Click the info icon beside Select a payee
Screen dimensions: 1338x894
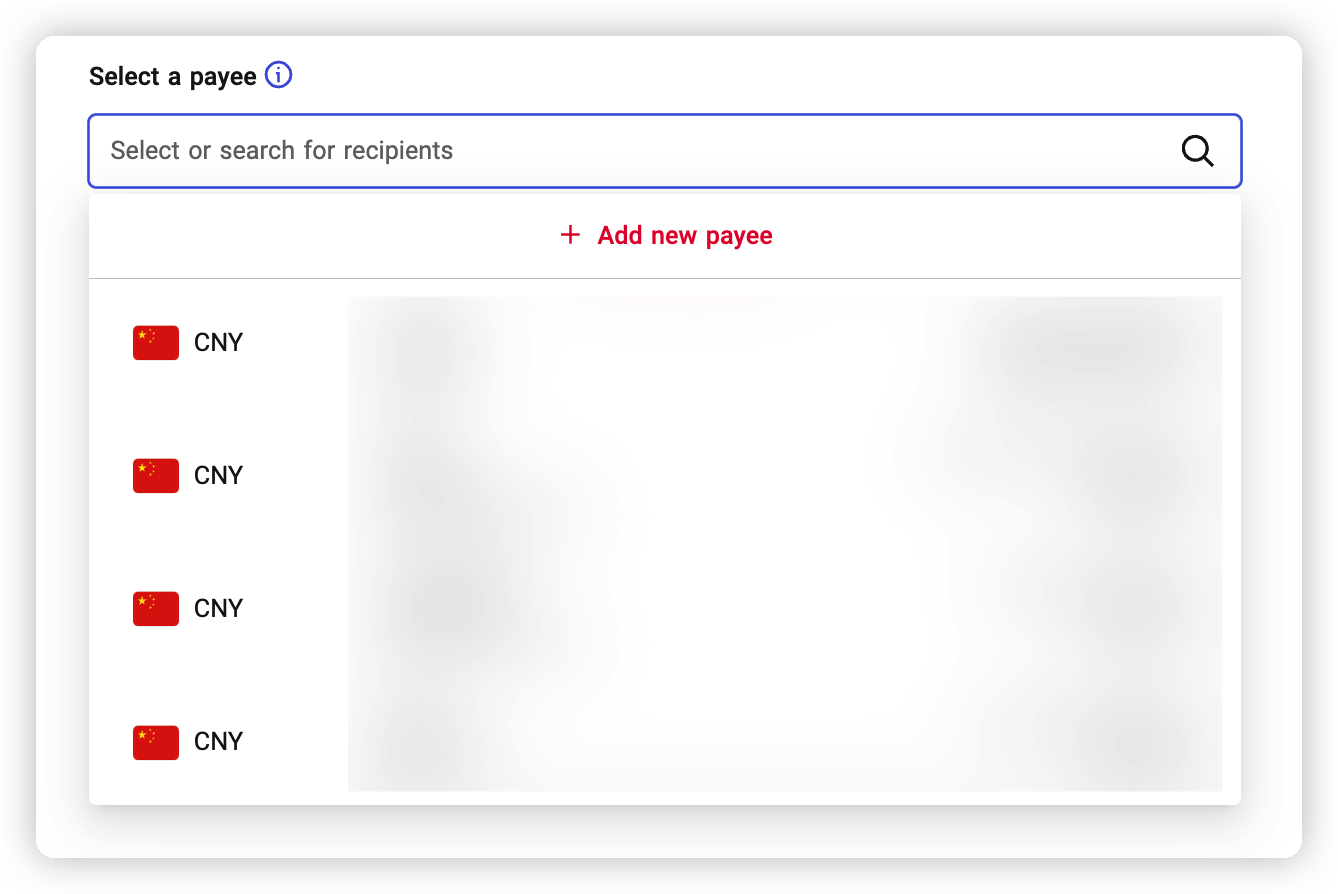pos(278,76)
